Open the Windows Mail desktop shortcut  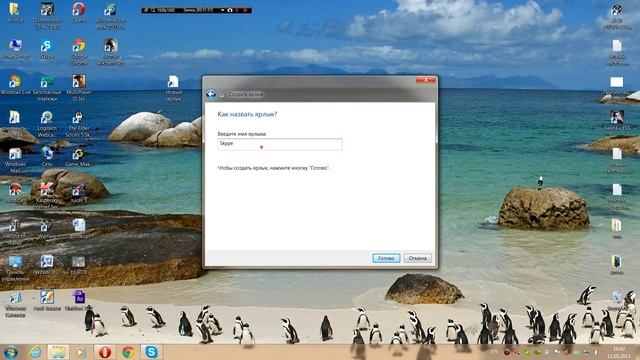(x=15, y=160)
